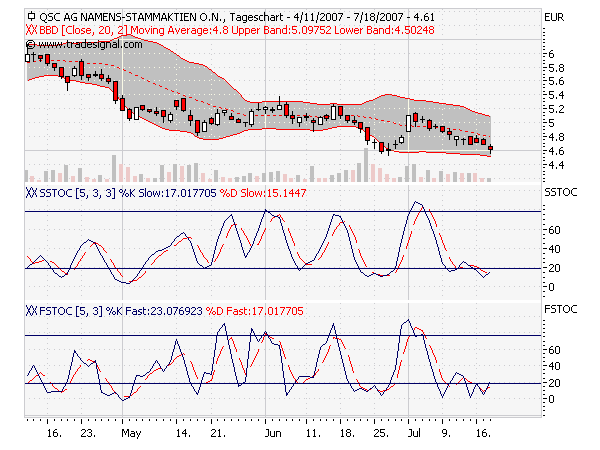
Task: Click the 14. date label
Action: [x=183, y=433]
